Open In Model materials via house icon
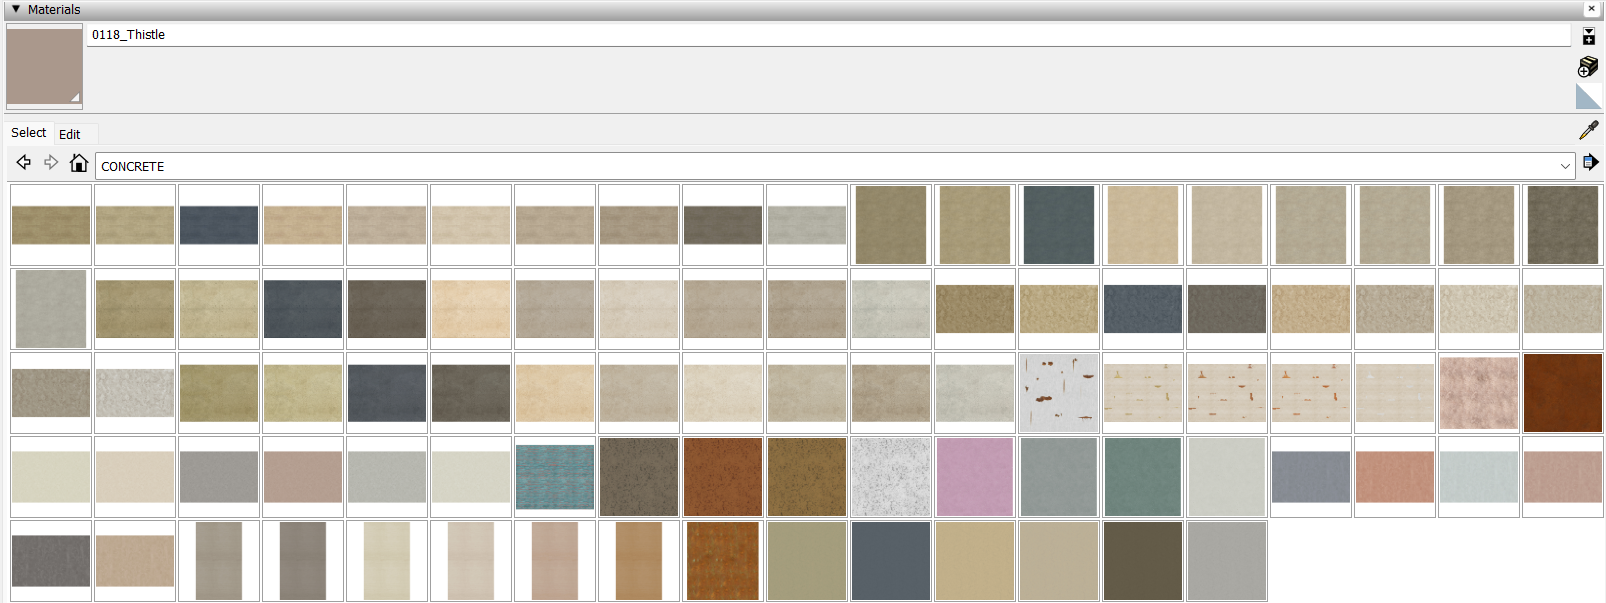Viewport: 1606px width, 603px height. [79, 163]
